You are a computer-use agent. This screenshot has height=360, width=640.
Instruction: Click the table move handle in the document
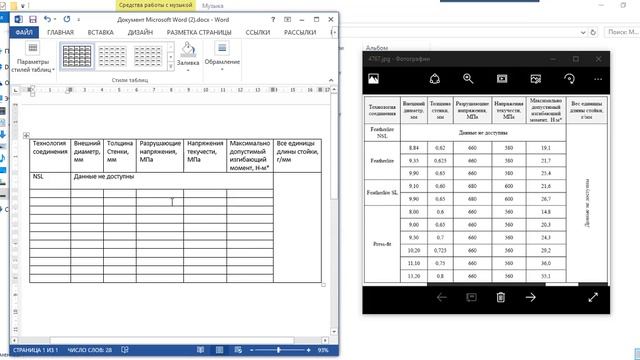click(x=27, y=135)
